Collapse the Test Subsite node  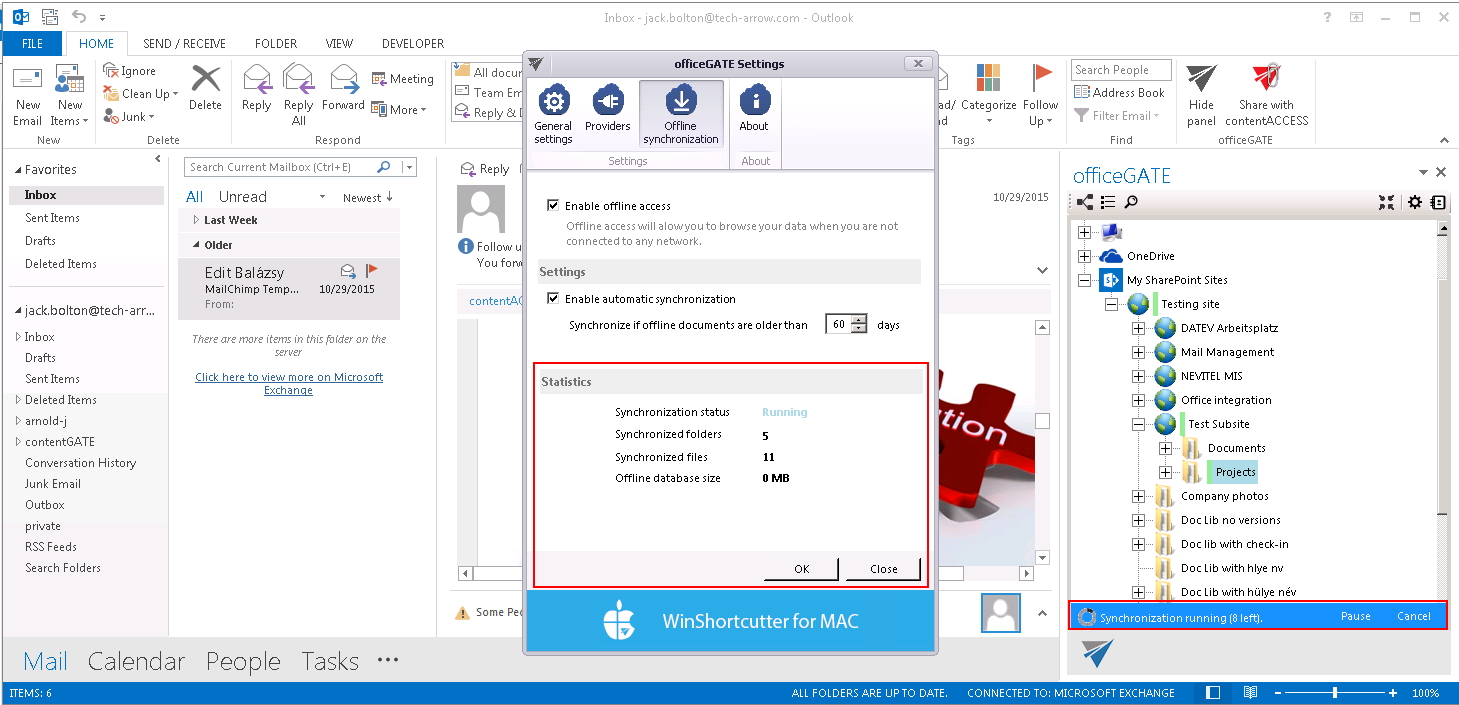click(1138, 424)
